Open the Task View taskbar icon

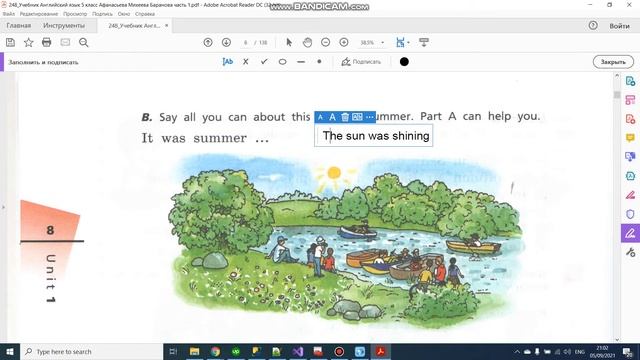pos(173,351)
